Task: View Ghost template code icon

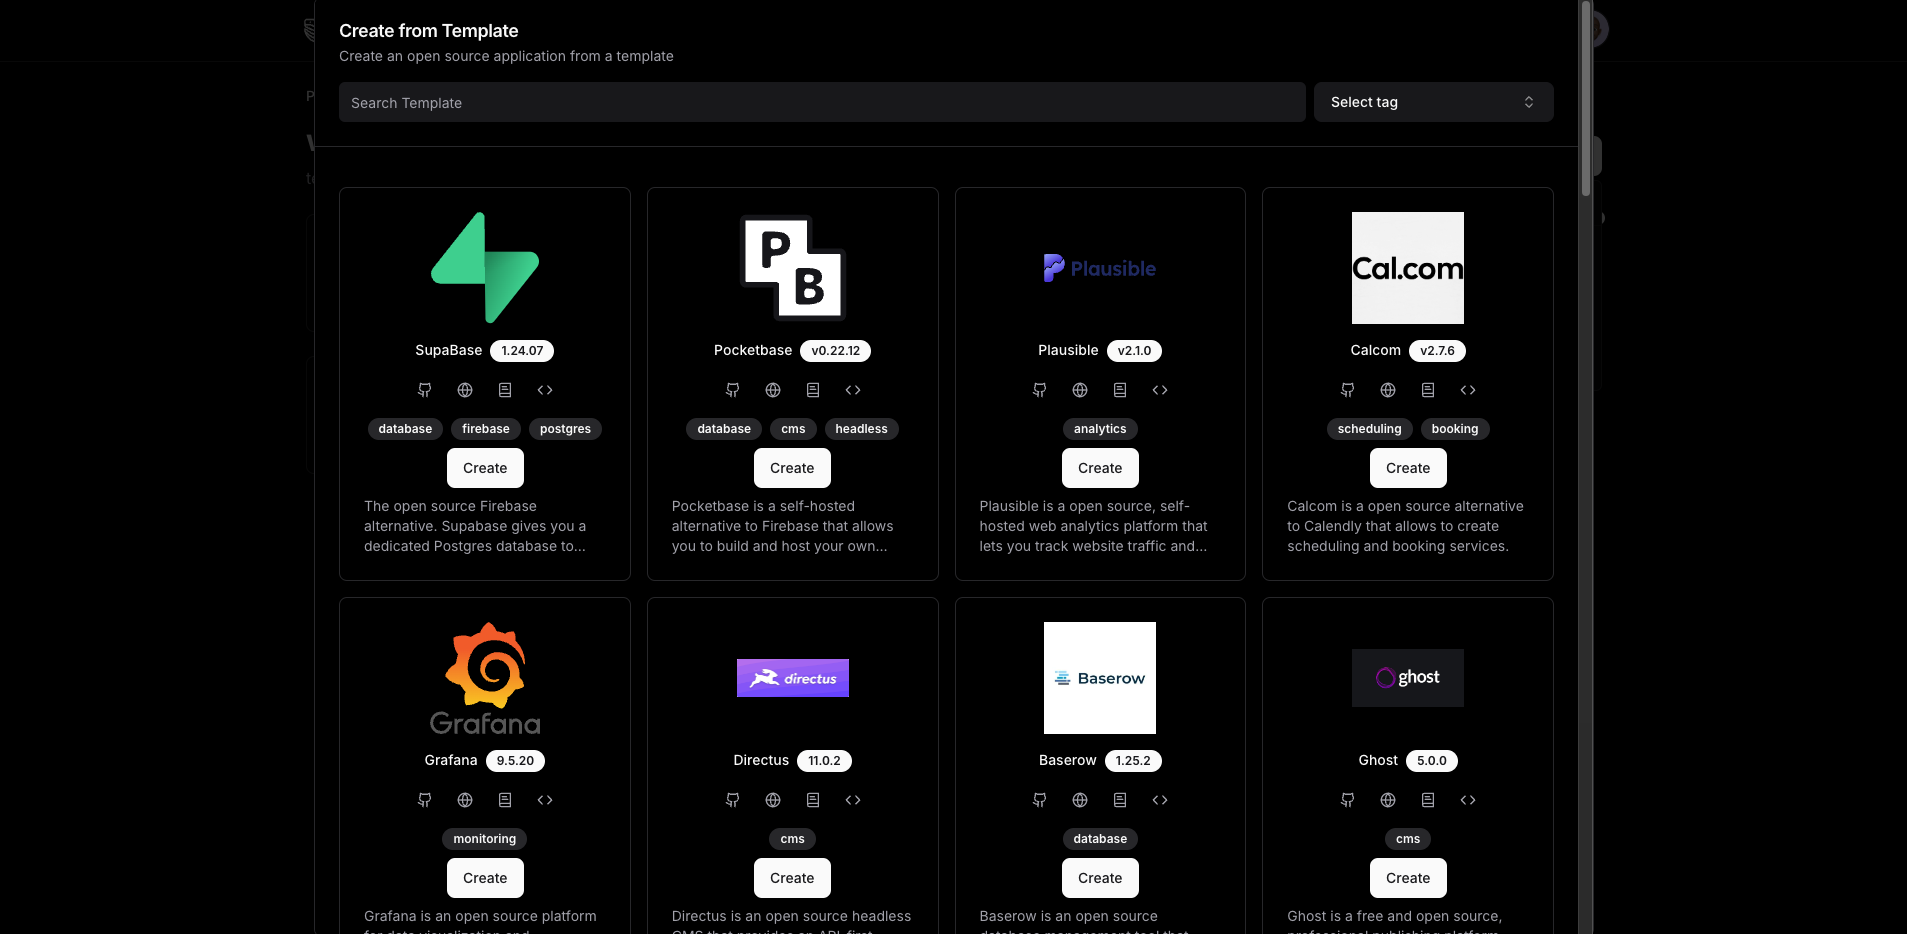Action: click(1468, 800)
